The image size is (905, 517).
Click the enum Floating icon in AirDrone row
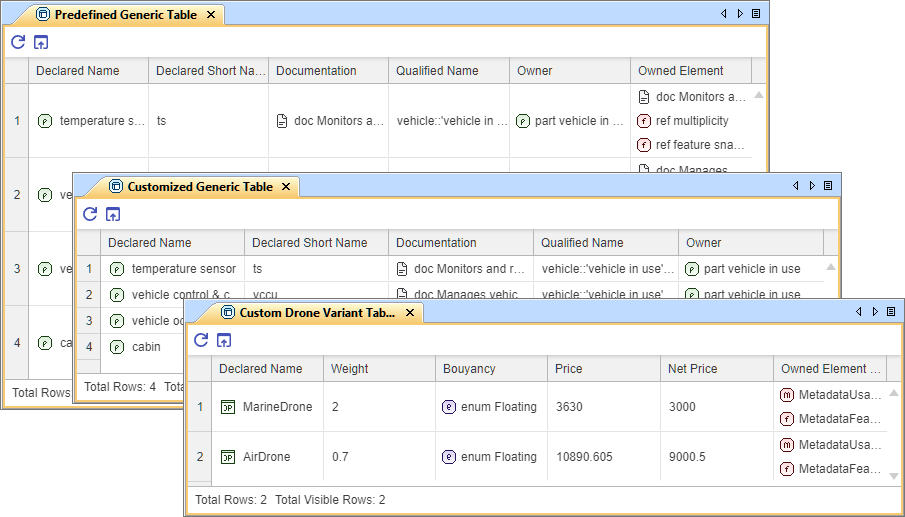click(x=449, y=457)
